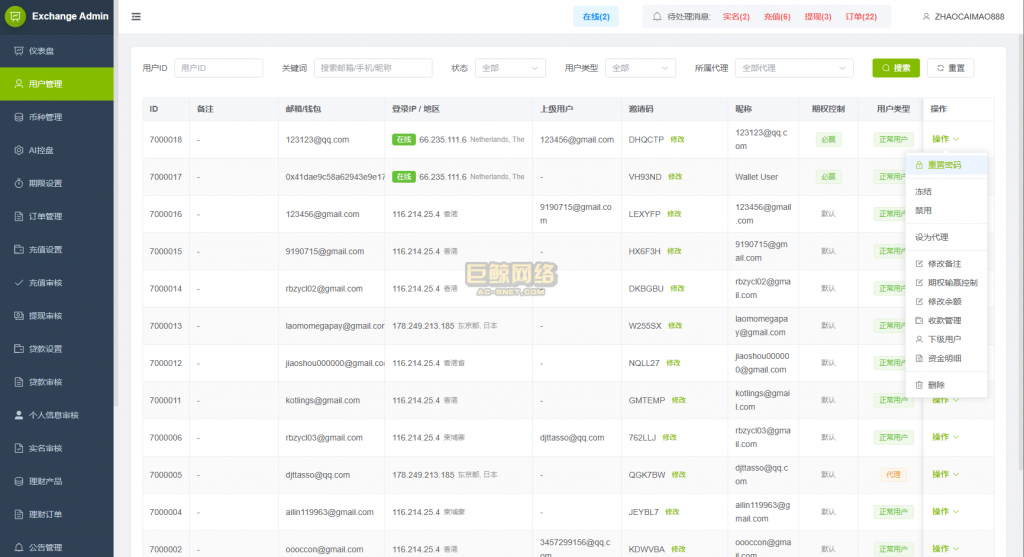Screen dimensions: 1024x557
Task: Click the 充值审核 checkmark icon in sidebar
Action: coord(18,282)
